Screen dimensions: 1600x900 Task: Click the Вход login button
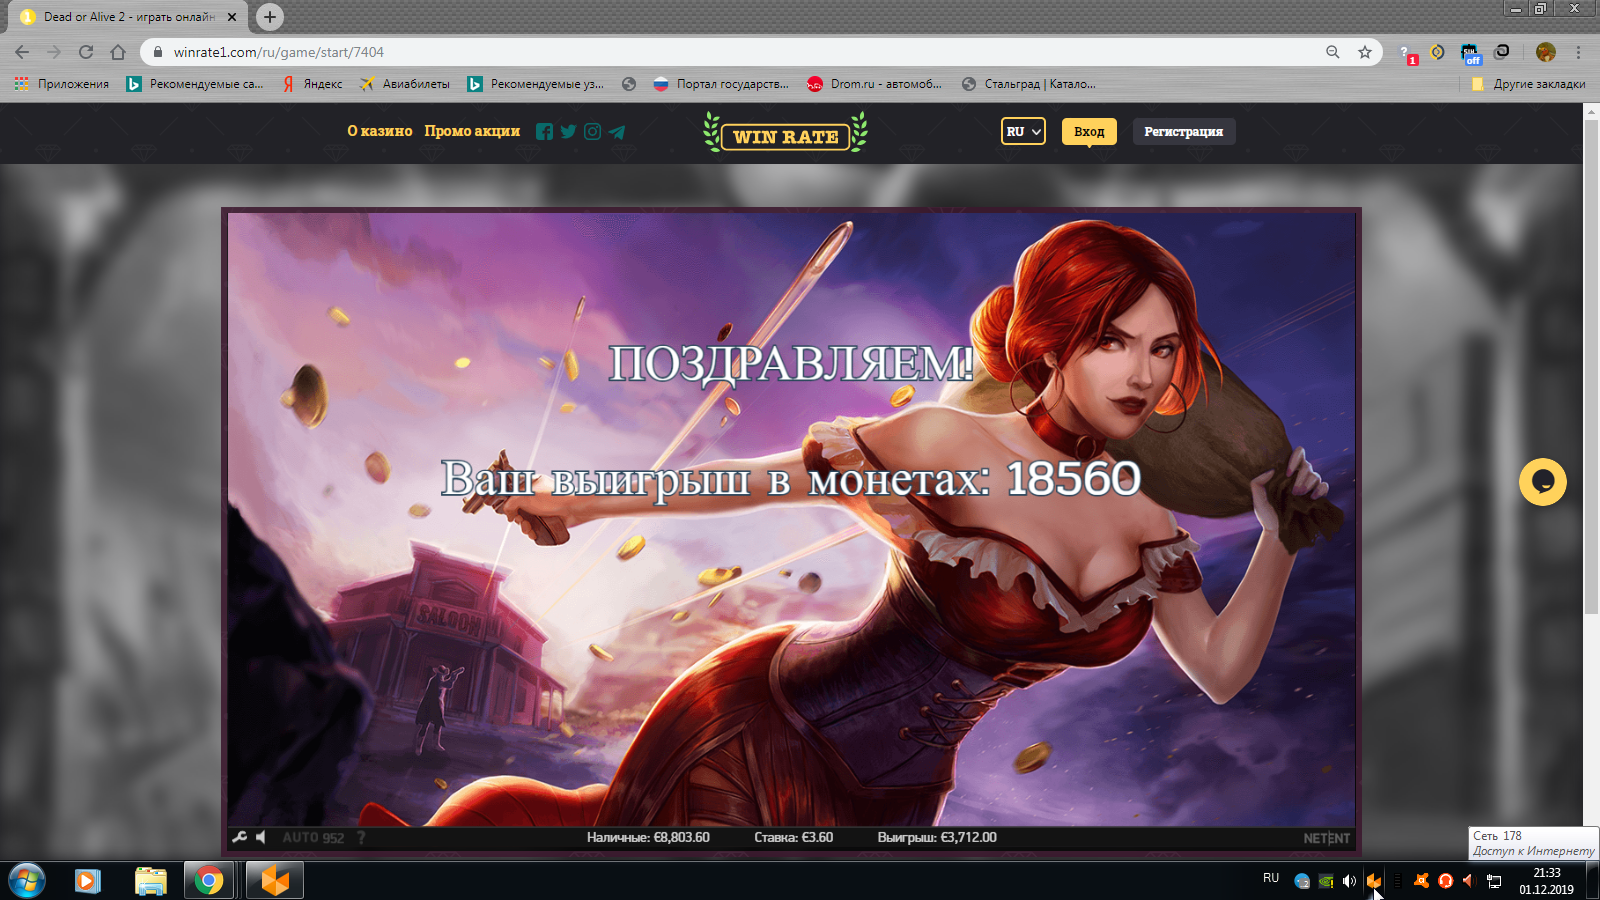click(1089, 131)
